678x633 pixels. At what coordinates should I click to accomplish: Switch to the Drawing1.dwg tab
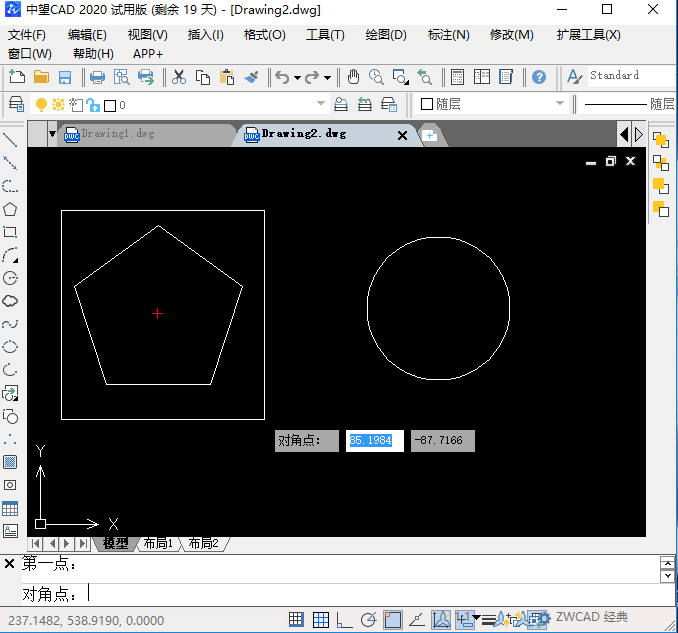pyautogui.click(x=117, y=133)
